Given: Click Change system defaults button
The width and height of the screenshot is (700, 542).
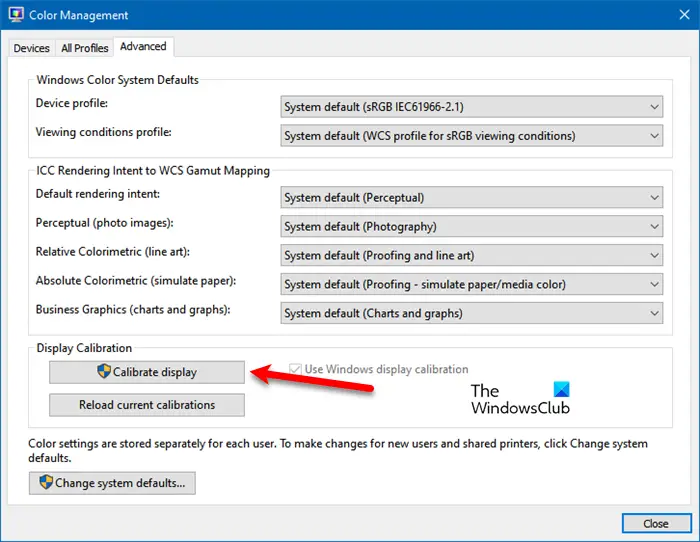Looking at the screenshot, I should tap(112, 483).
